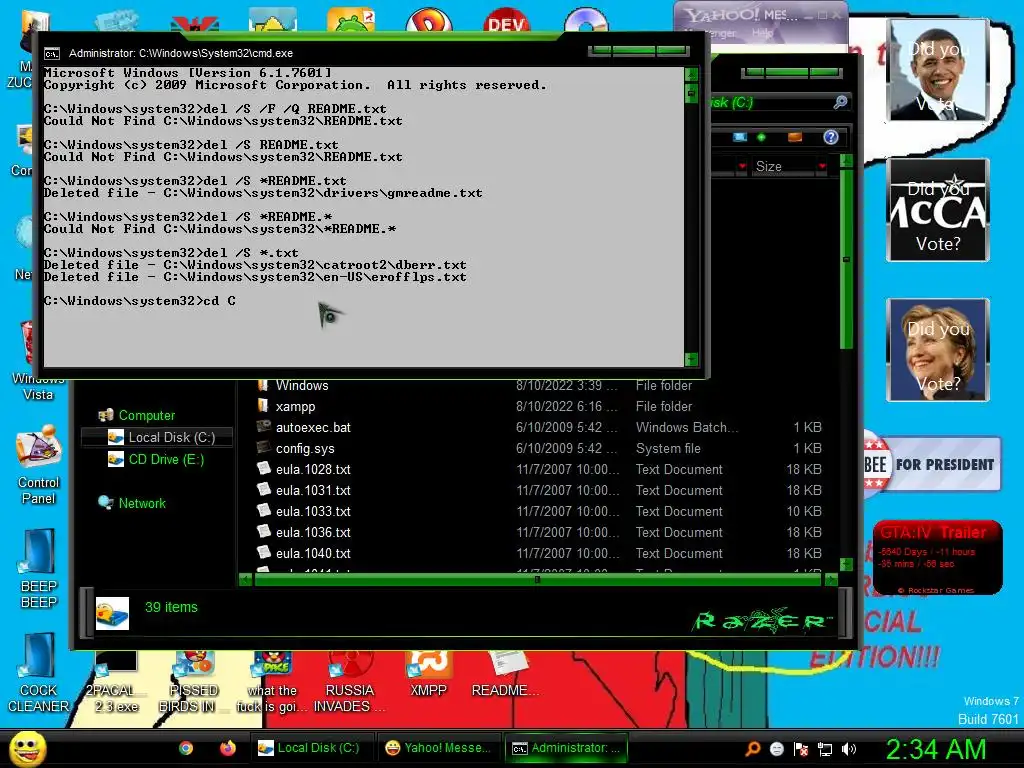Click the volume speaker icon in tray
The image size is (1024, 768).
coord(849,749)
